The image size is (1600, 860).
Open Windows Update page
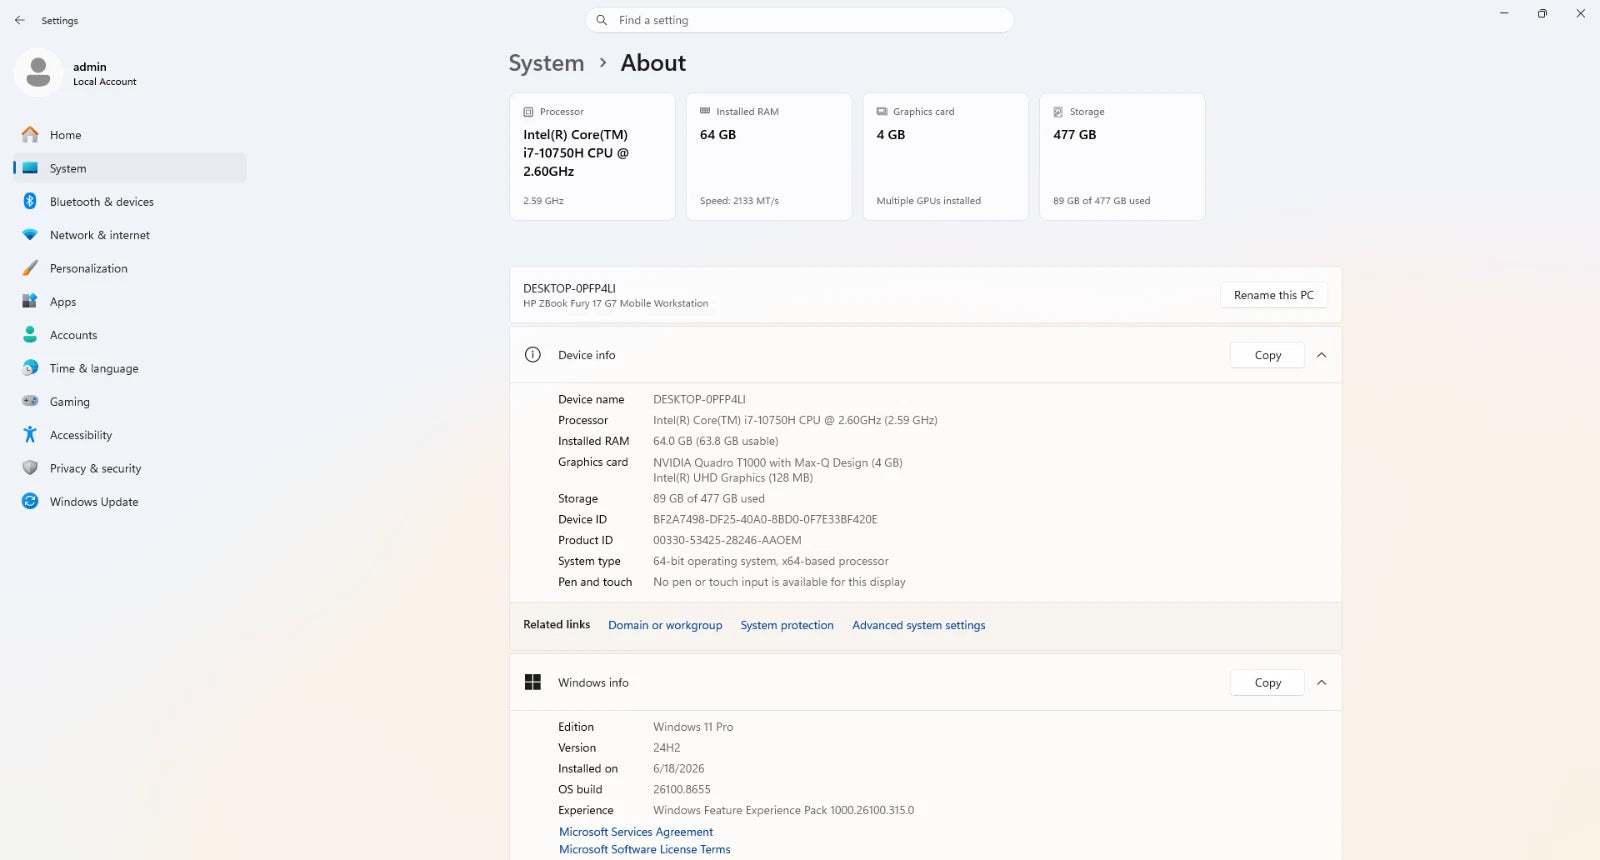coord(130,501)
